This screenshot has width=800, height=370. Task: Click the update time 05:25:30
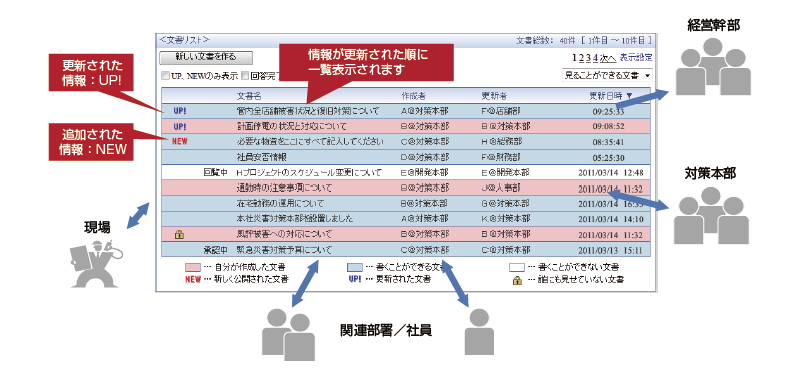(608, 158)
